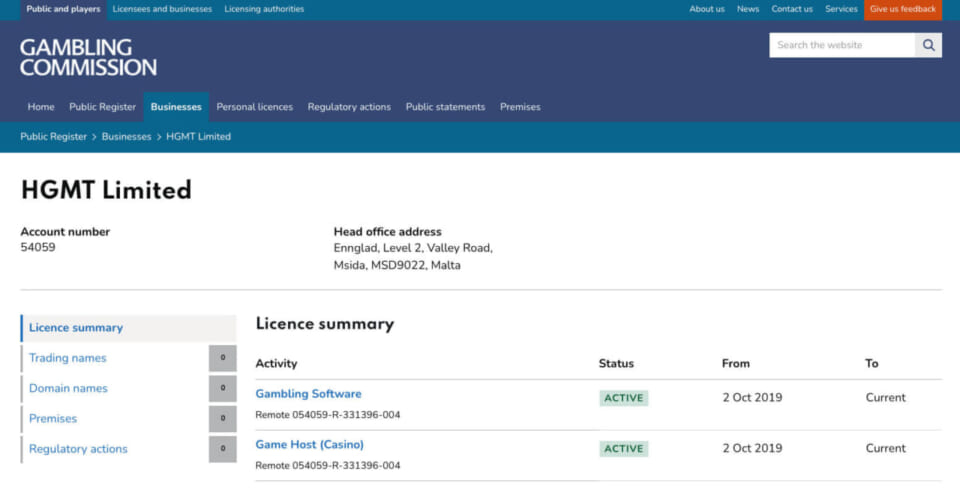Click the Gambling Commission logo

(x=88, y=58)
